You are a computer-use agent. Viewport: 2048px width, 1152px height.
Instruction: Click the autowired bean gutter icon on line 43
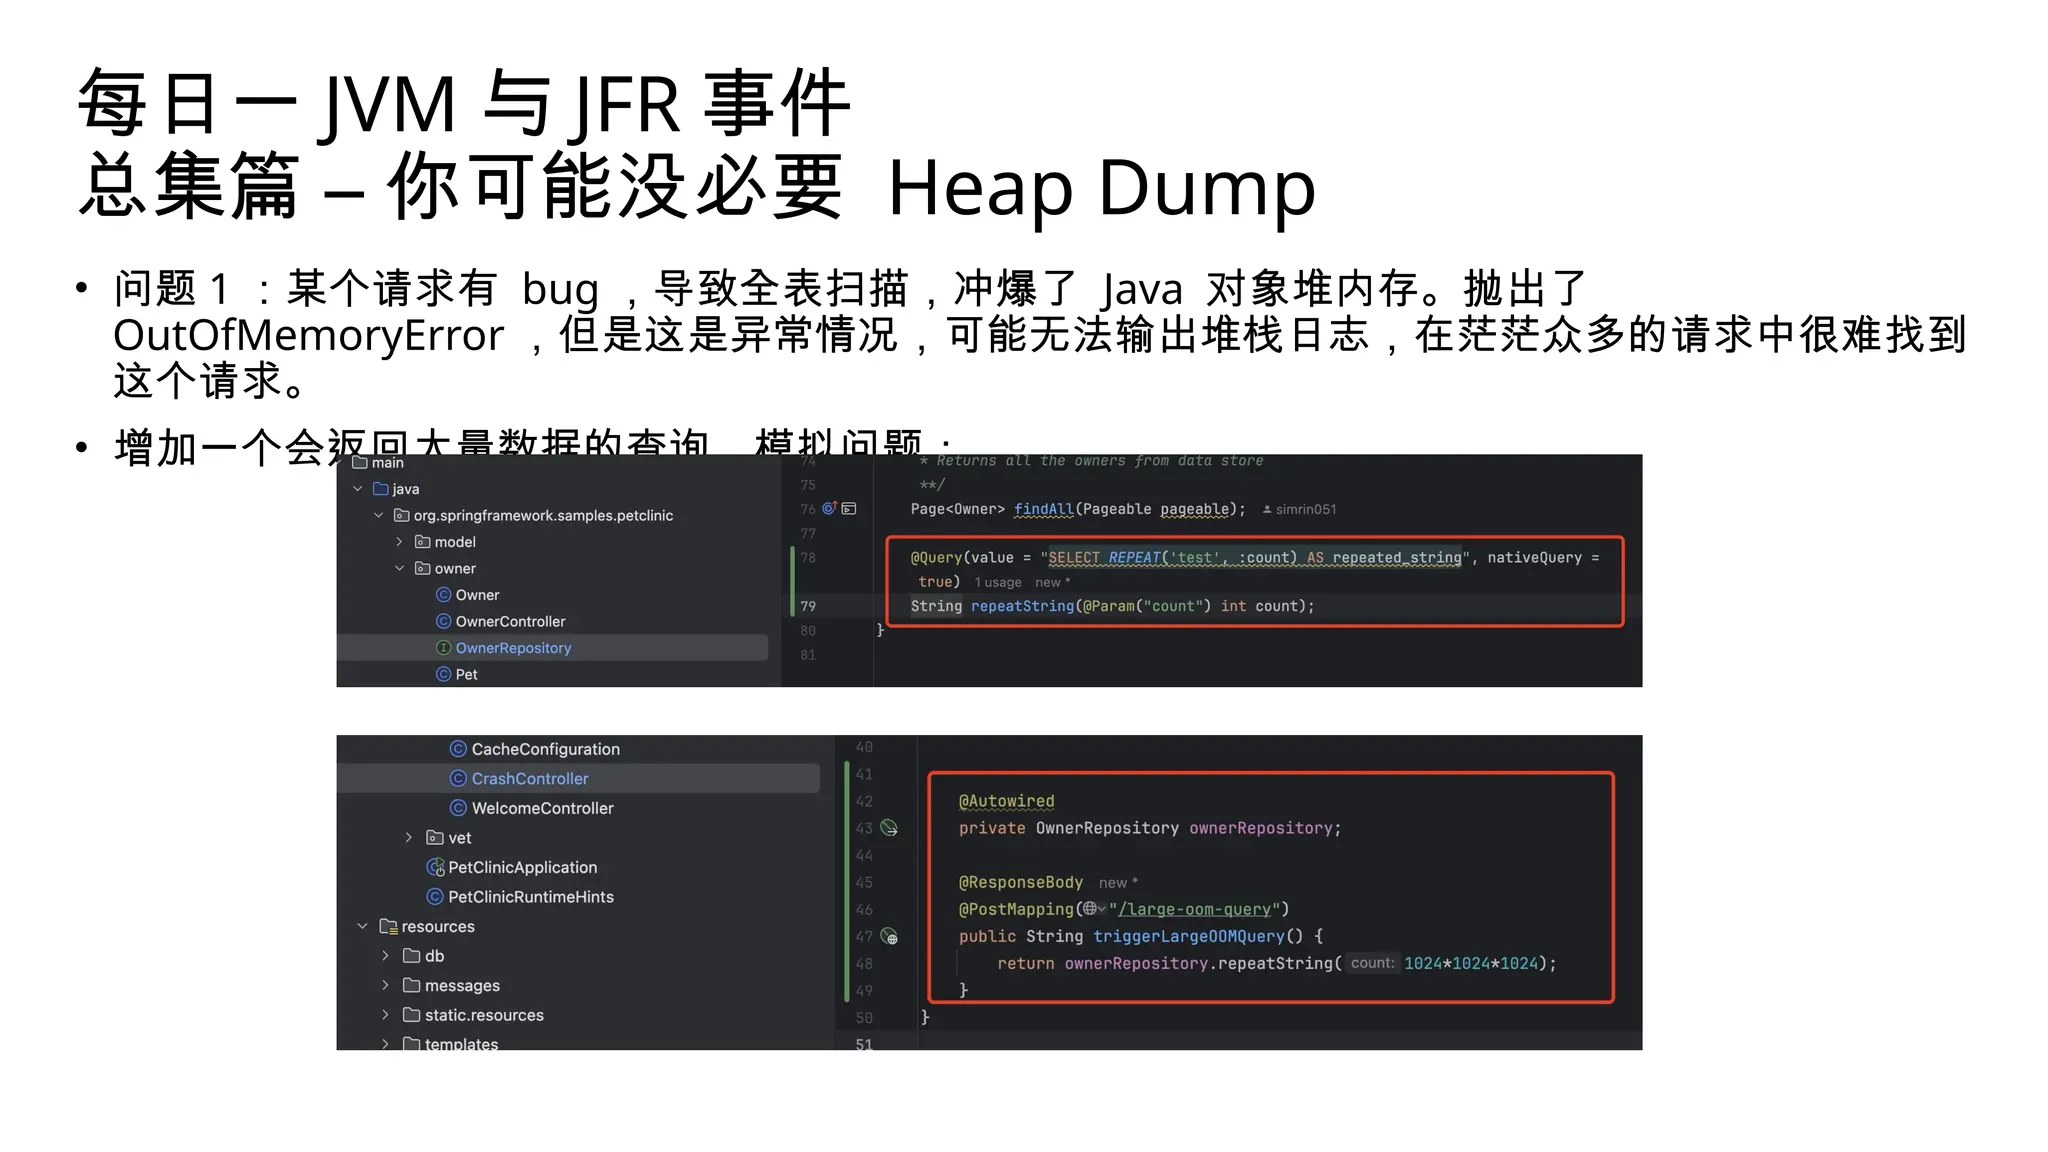tap(888, 828)
